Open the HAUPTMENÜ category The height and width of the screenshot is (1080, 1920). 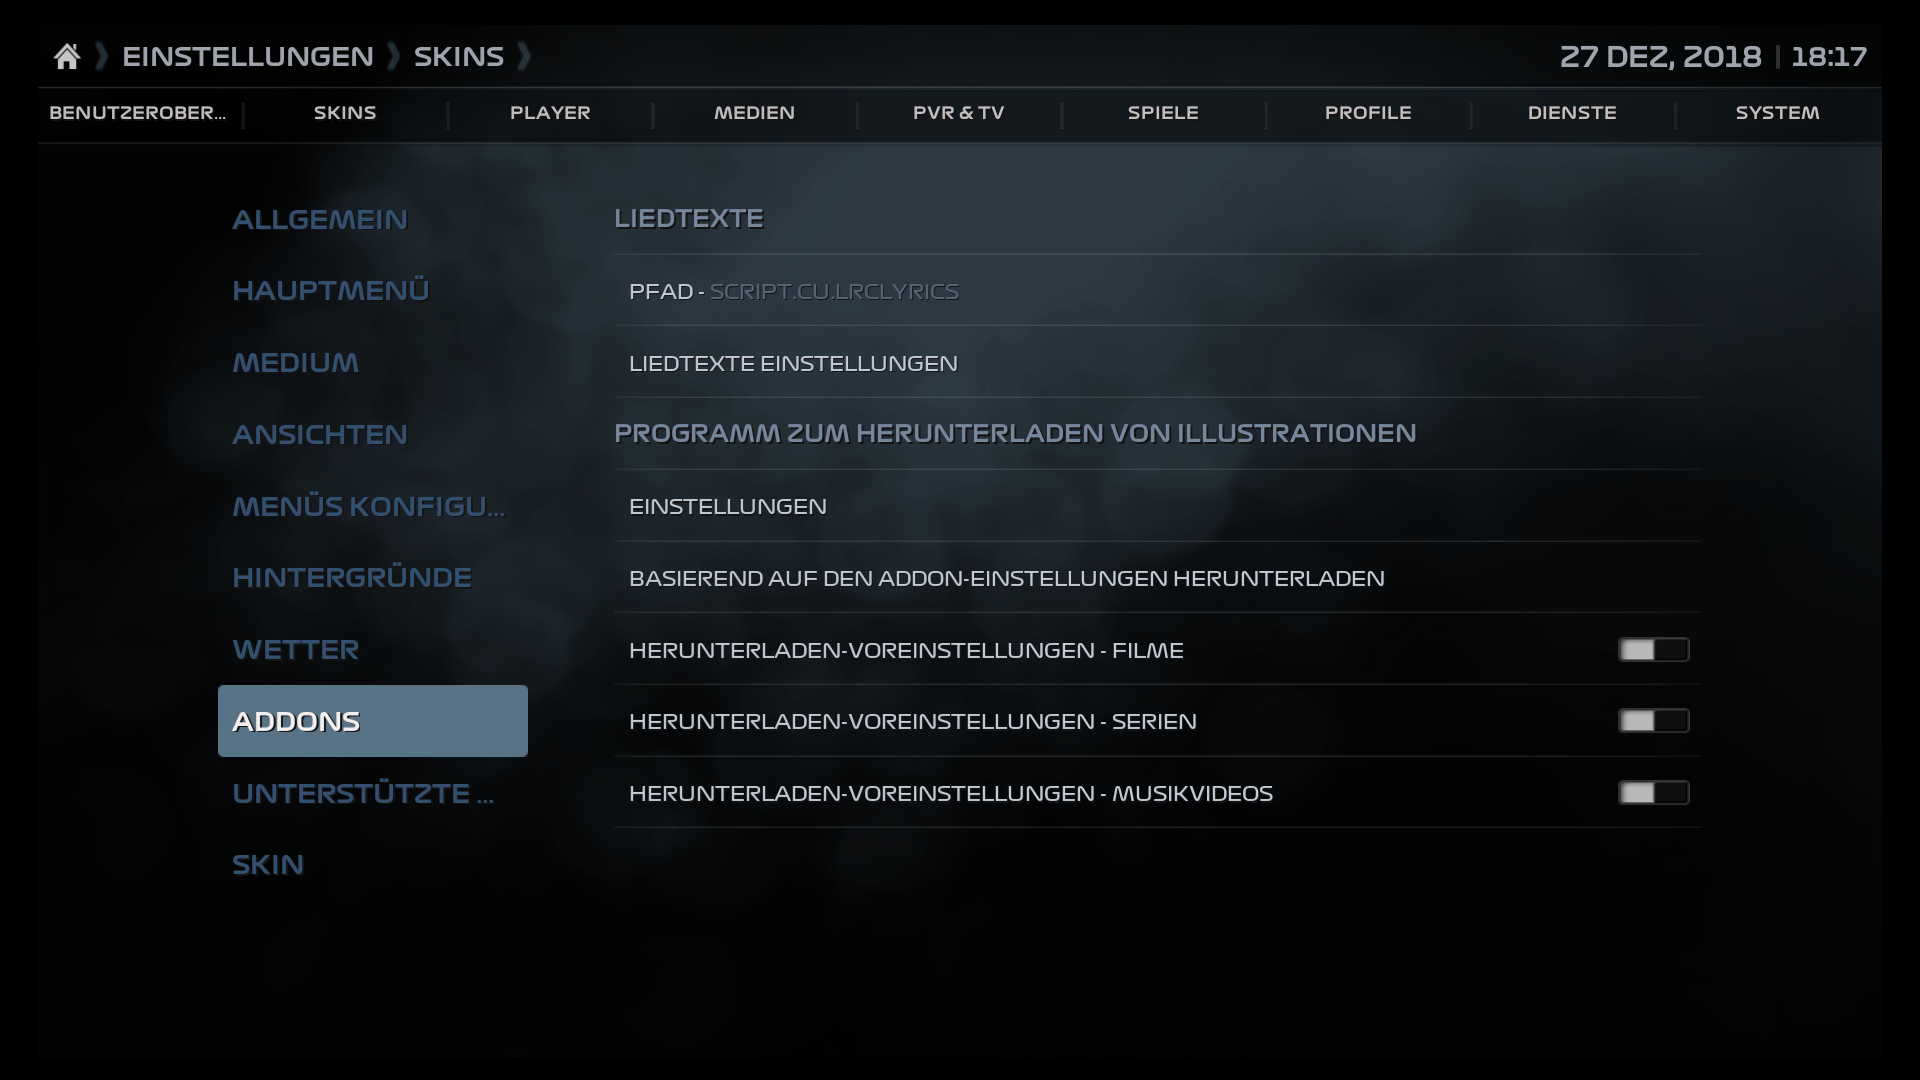pyautogui.click(x=330, y=290)
